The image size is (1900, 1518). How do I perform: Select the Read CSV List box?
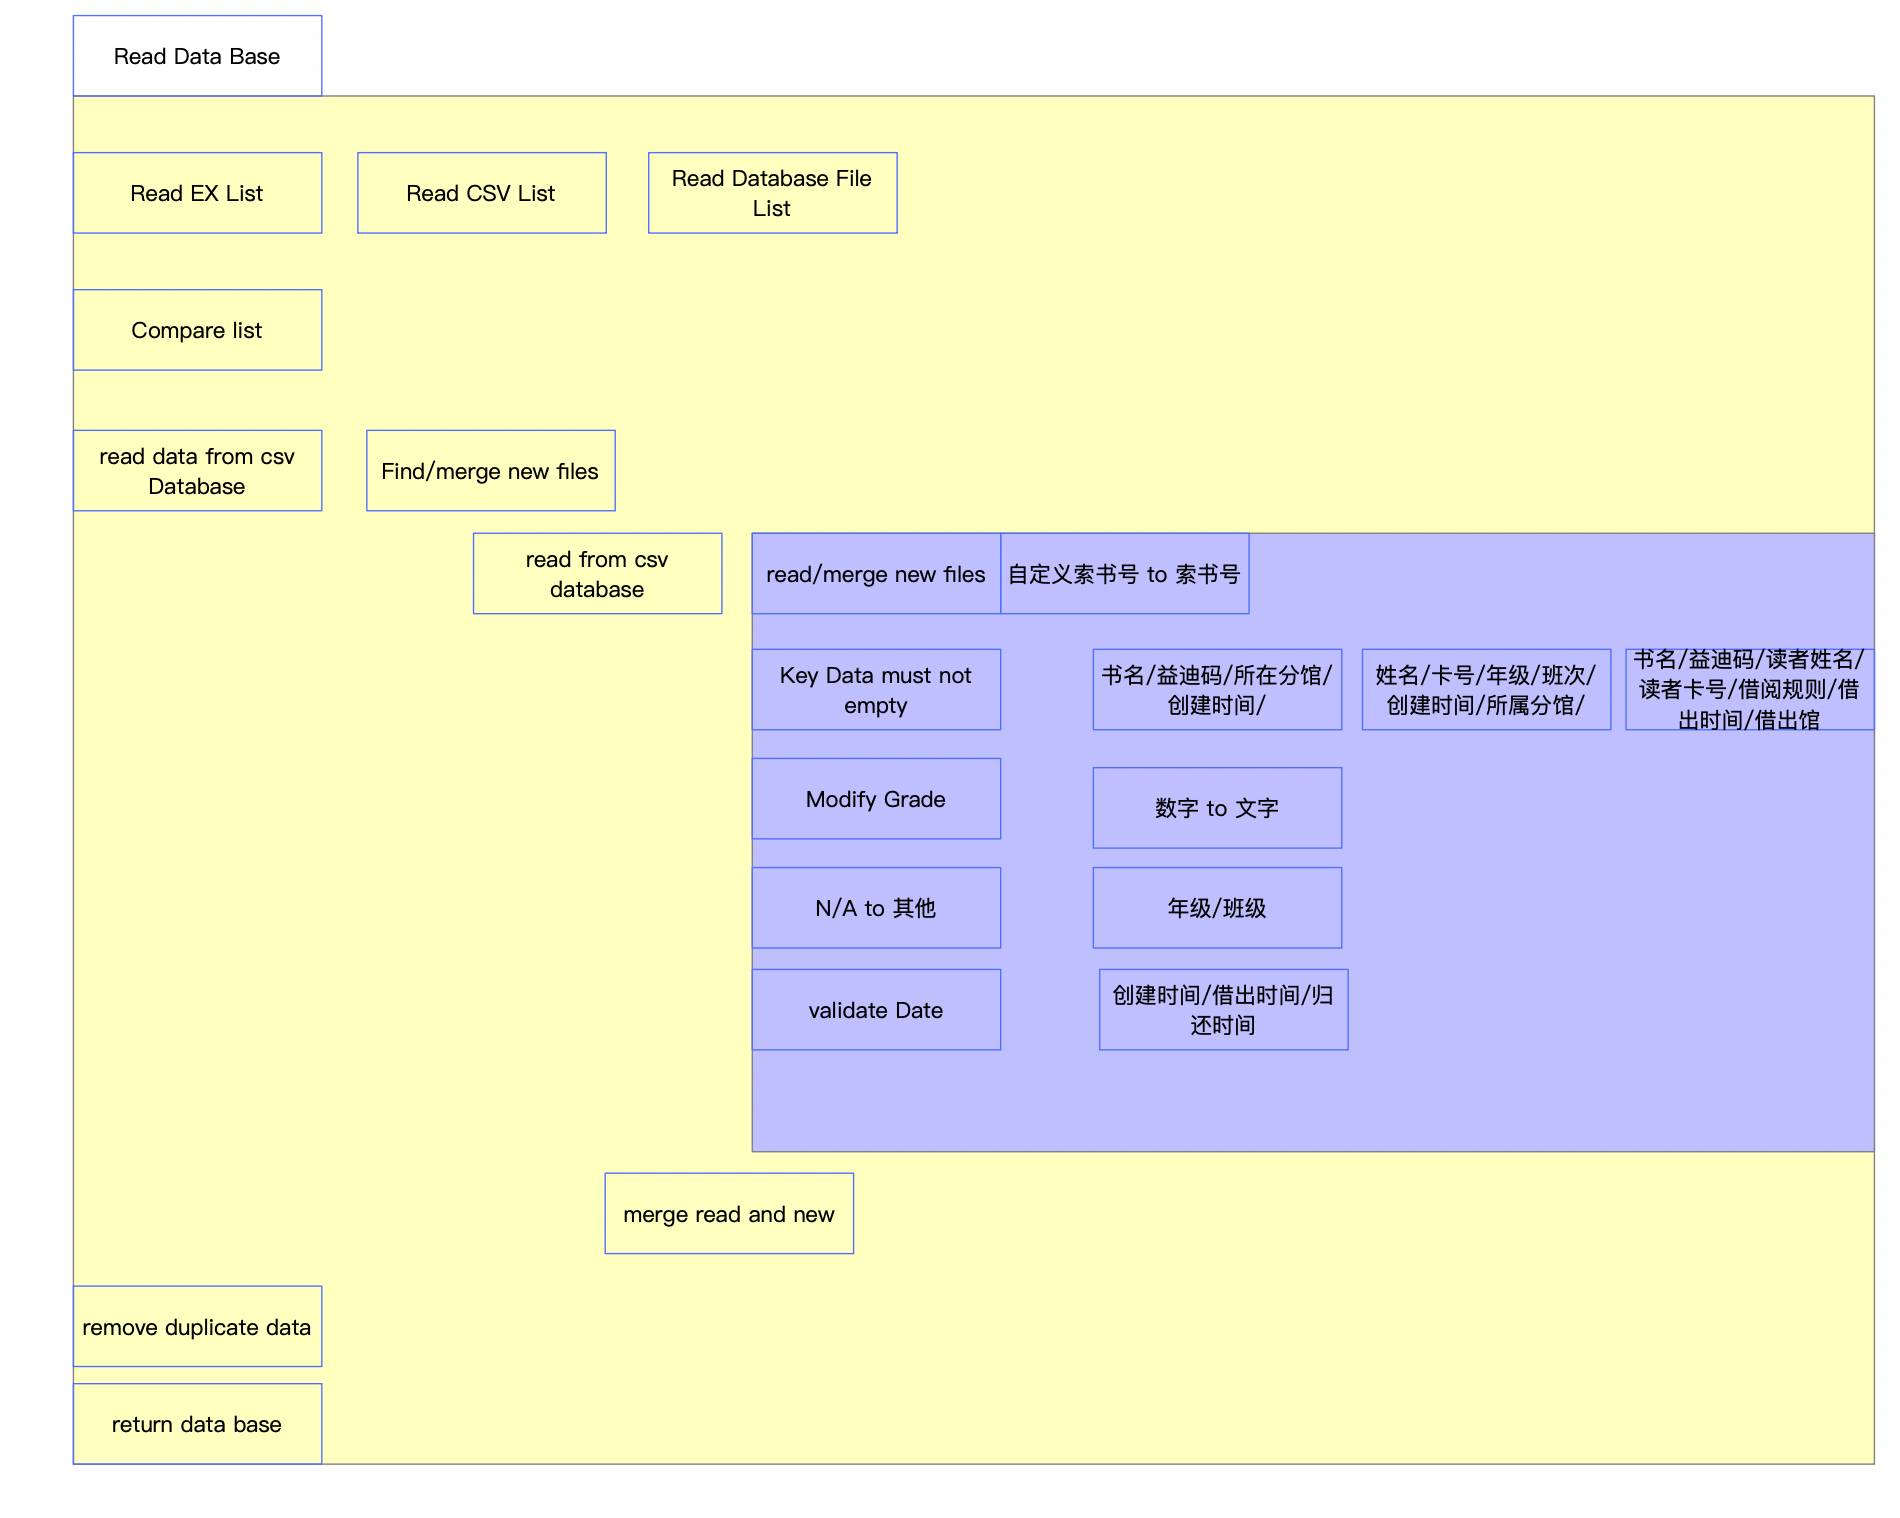481,193
